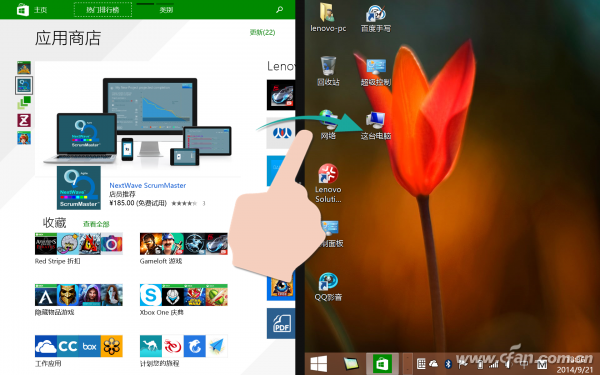
Task: Open the lenovo-pc folder icon
Action: (x=328, y=17)
